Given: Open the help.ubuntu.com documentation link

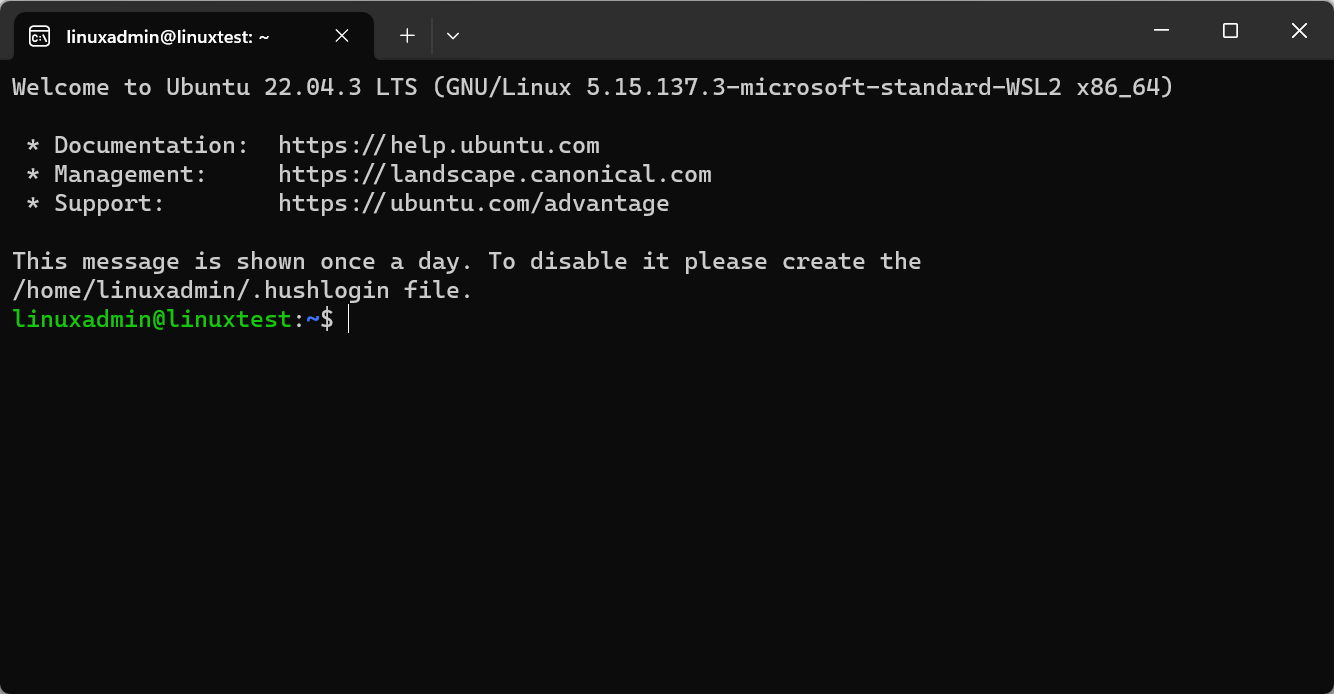Looking at the screenshot, I should (439, 146).
